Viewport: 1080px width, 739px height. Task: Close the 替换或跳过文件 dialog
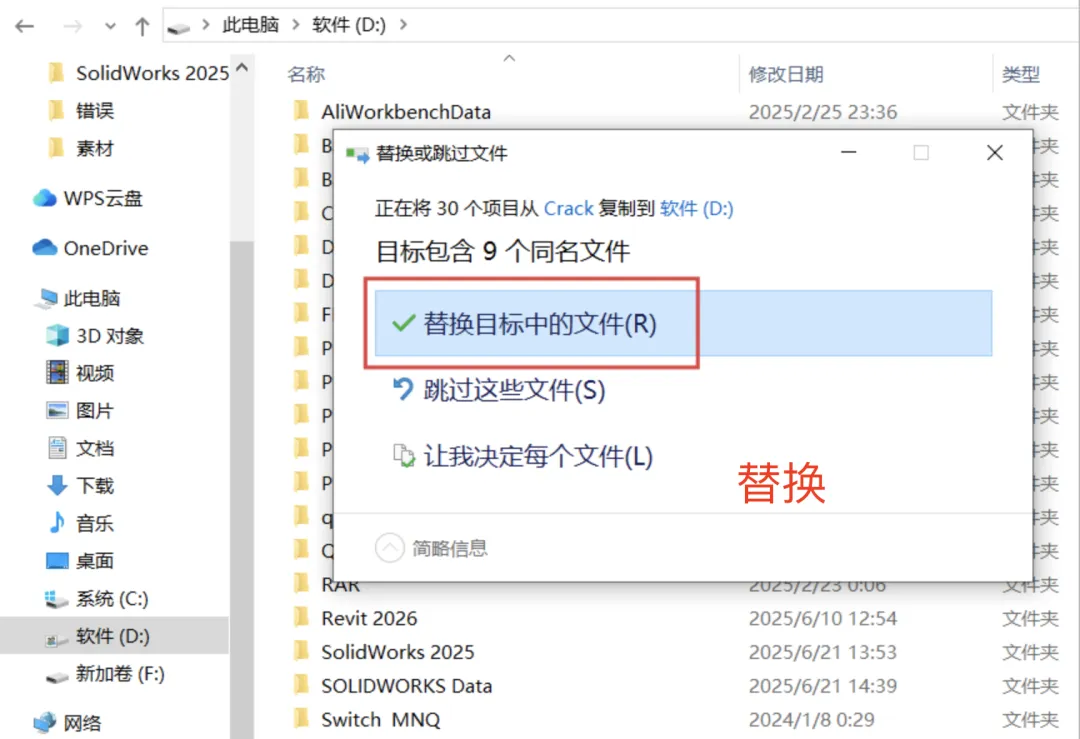995,152
